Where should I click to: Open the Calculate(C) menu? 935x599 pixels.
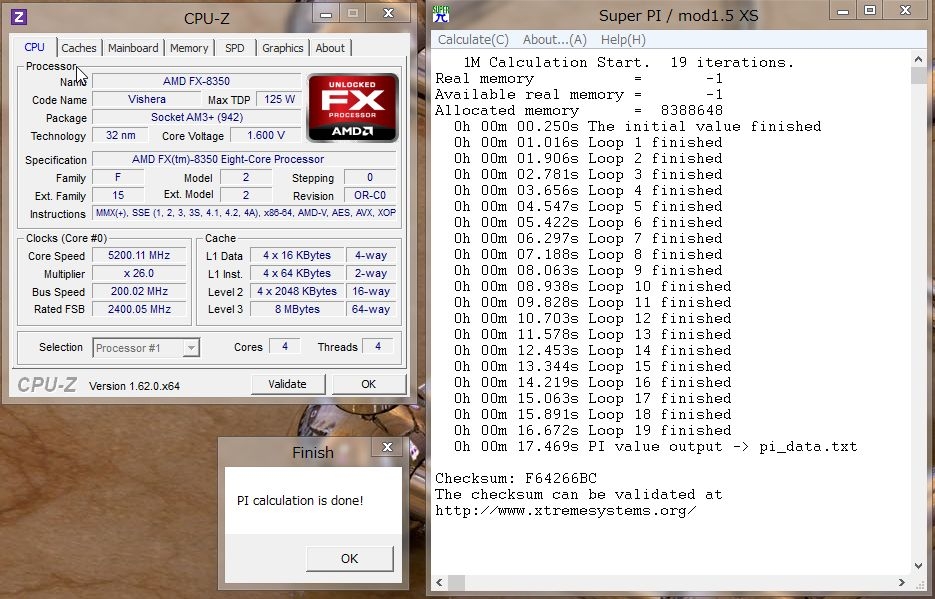pos(473,39)
